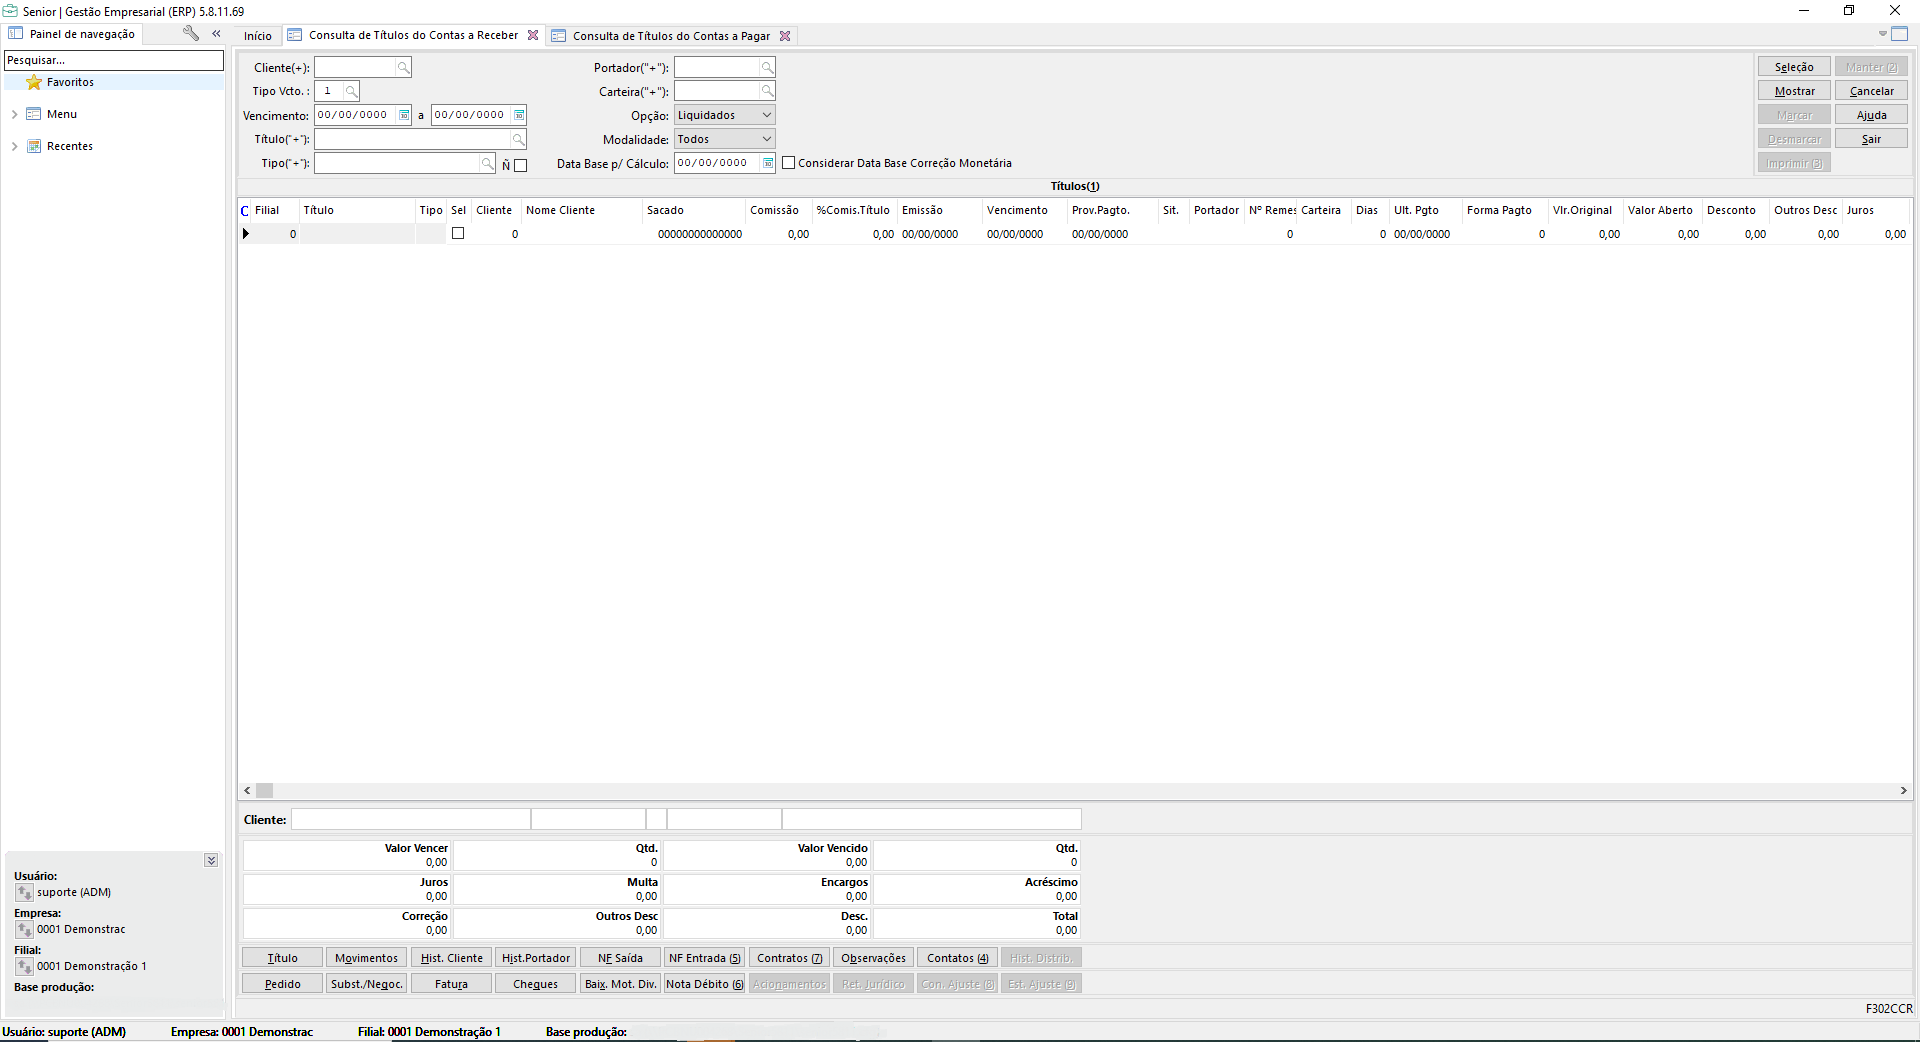Enable Considerar Data Base Correção Monetária
This screenshot has height=1042, width=1920.
788,163
